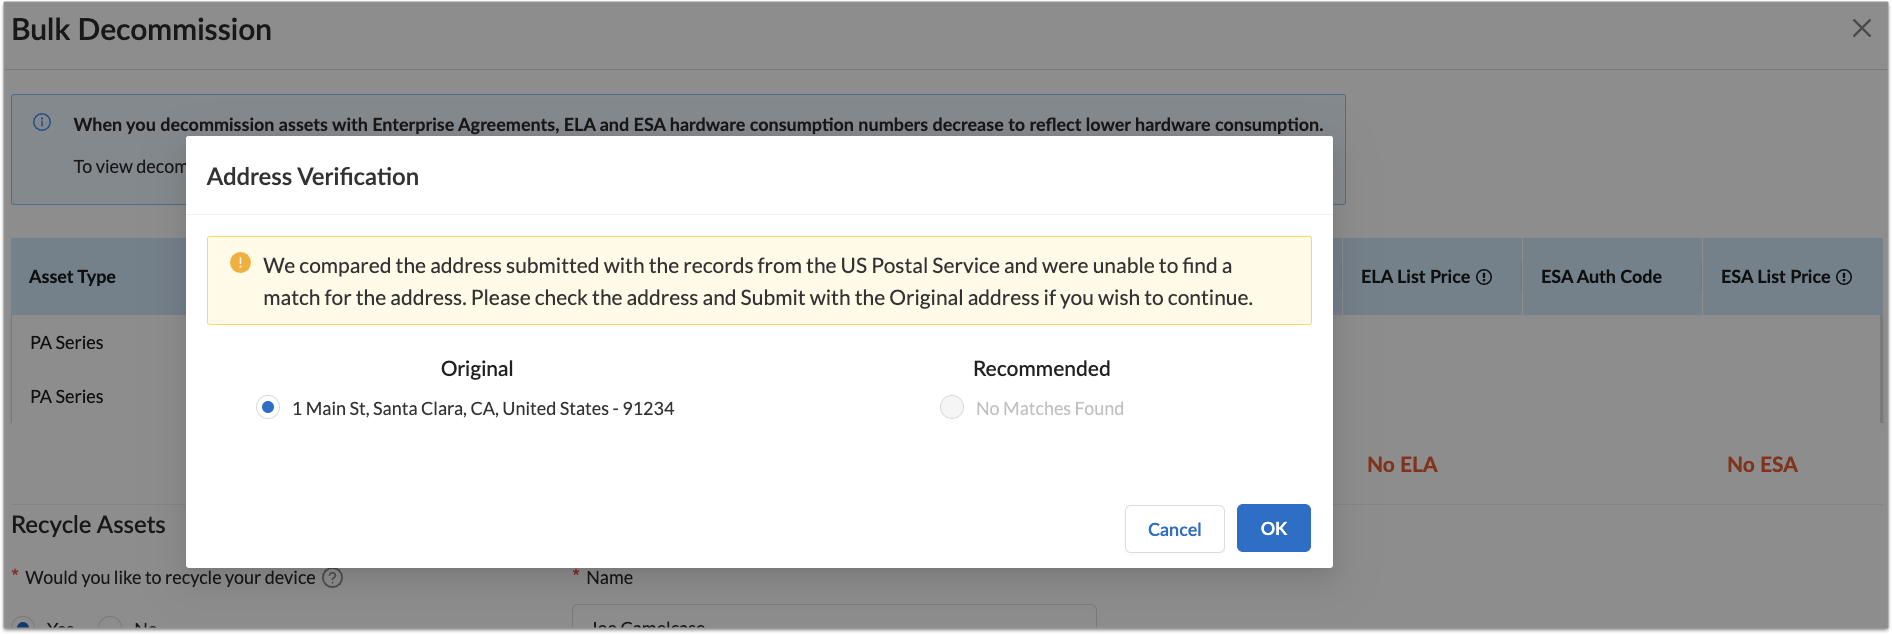
Task: Select the Original address radio button
Action: pyautogui.click(x=267, y=408)
